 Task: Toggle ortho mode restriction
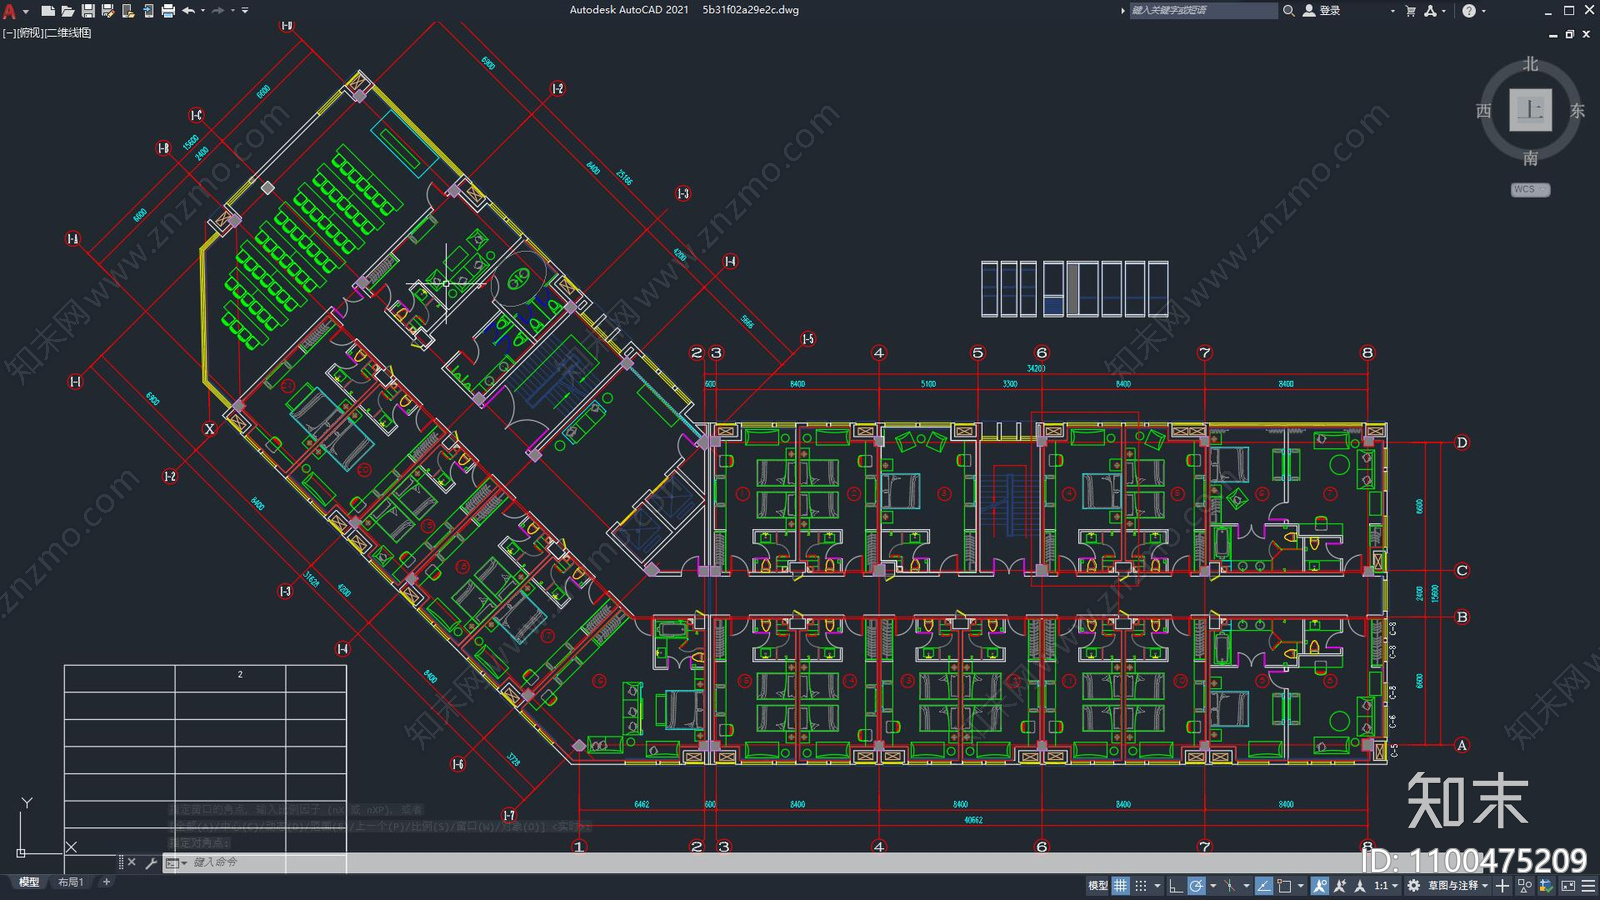coord(1176,886)
